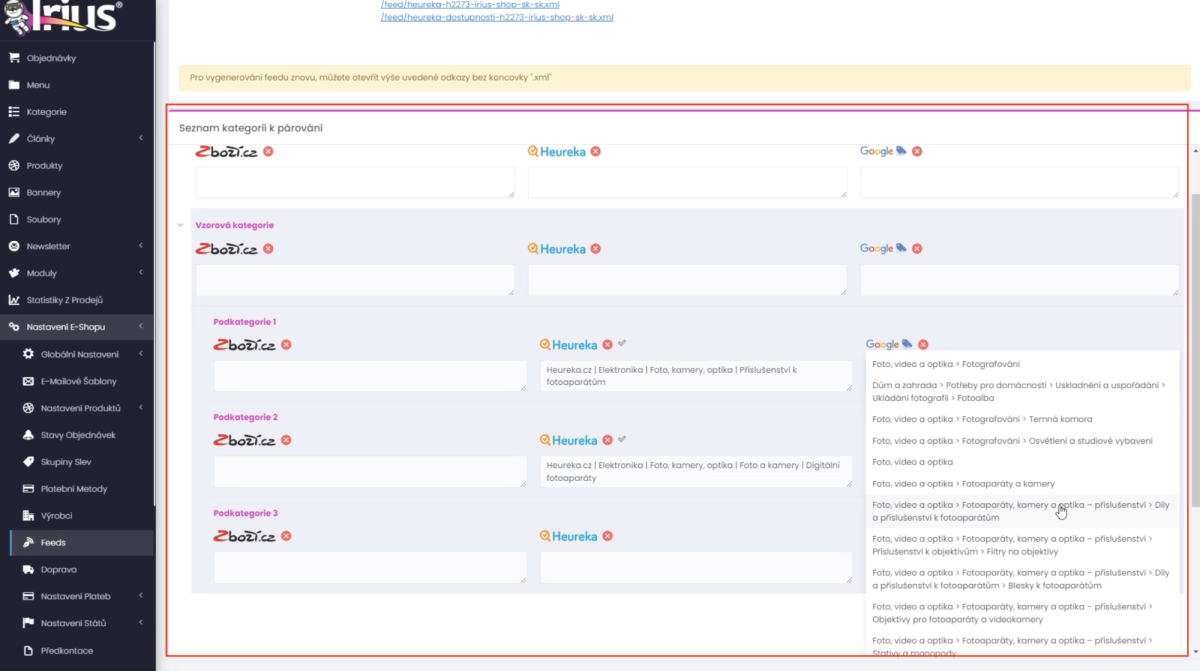Screen dimensions: 1200x671
Task: Click the E-Mailové Šablony envelope icon
Action: (x=28, y=381)
